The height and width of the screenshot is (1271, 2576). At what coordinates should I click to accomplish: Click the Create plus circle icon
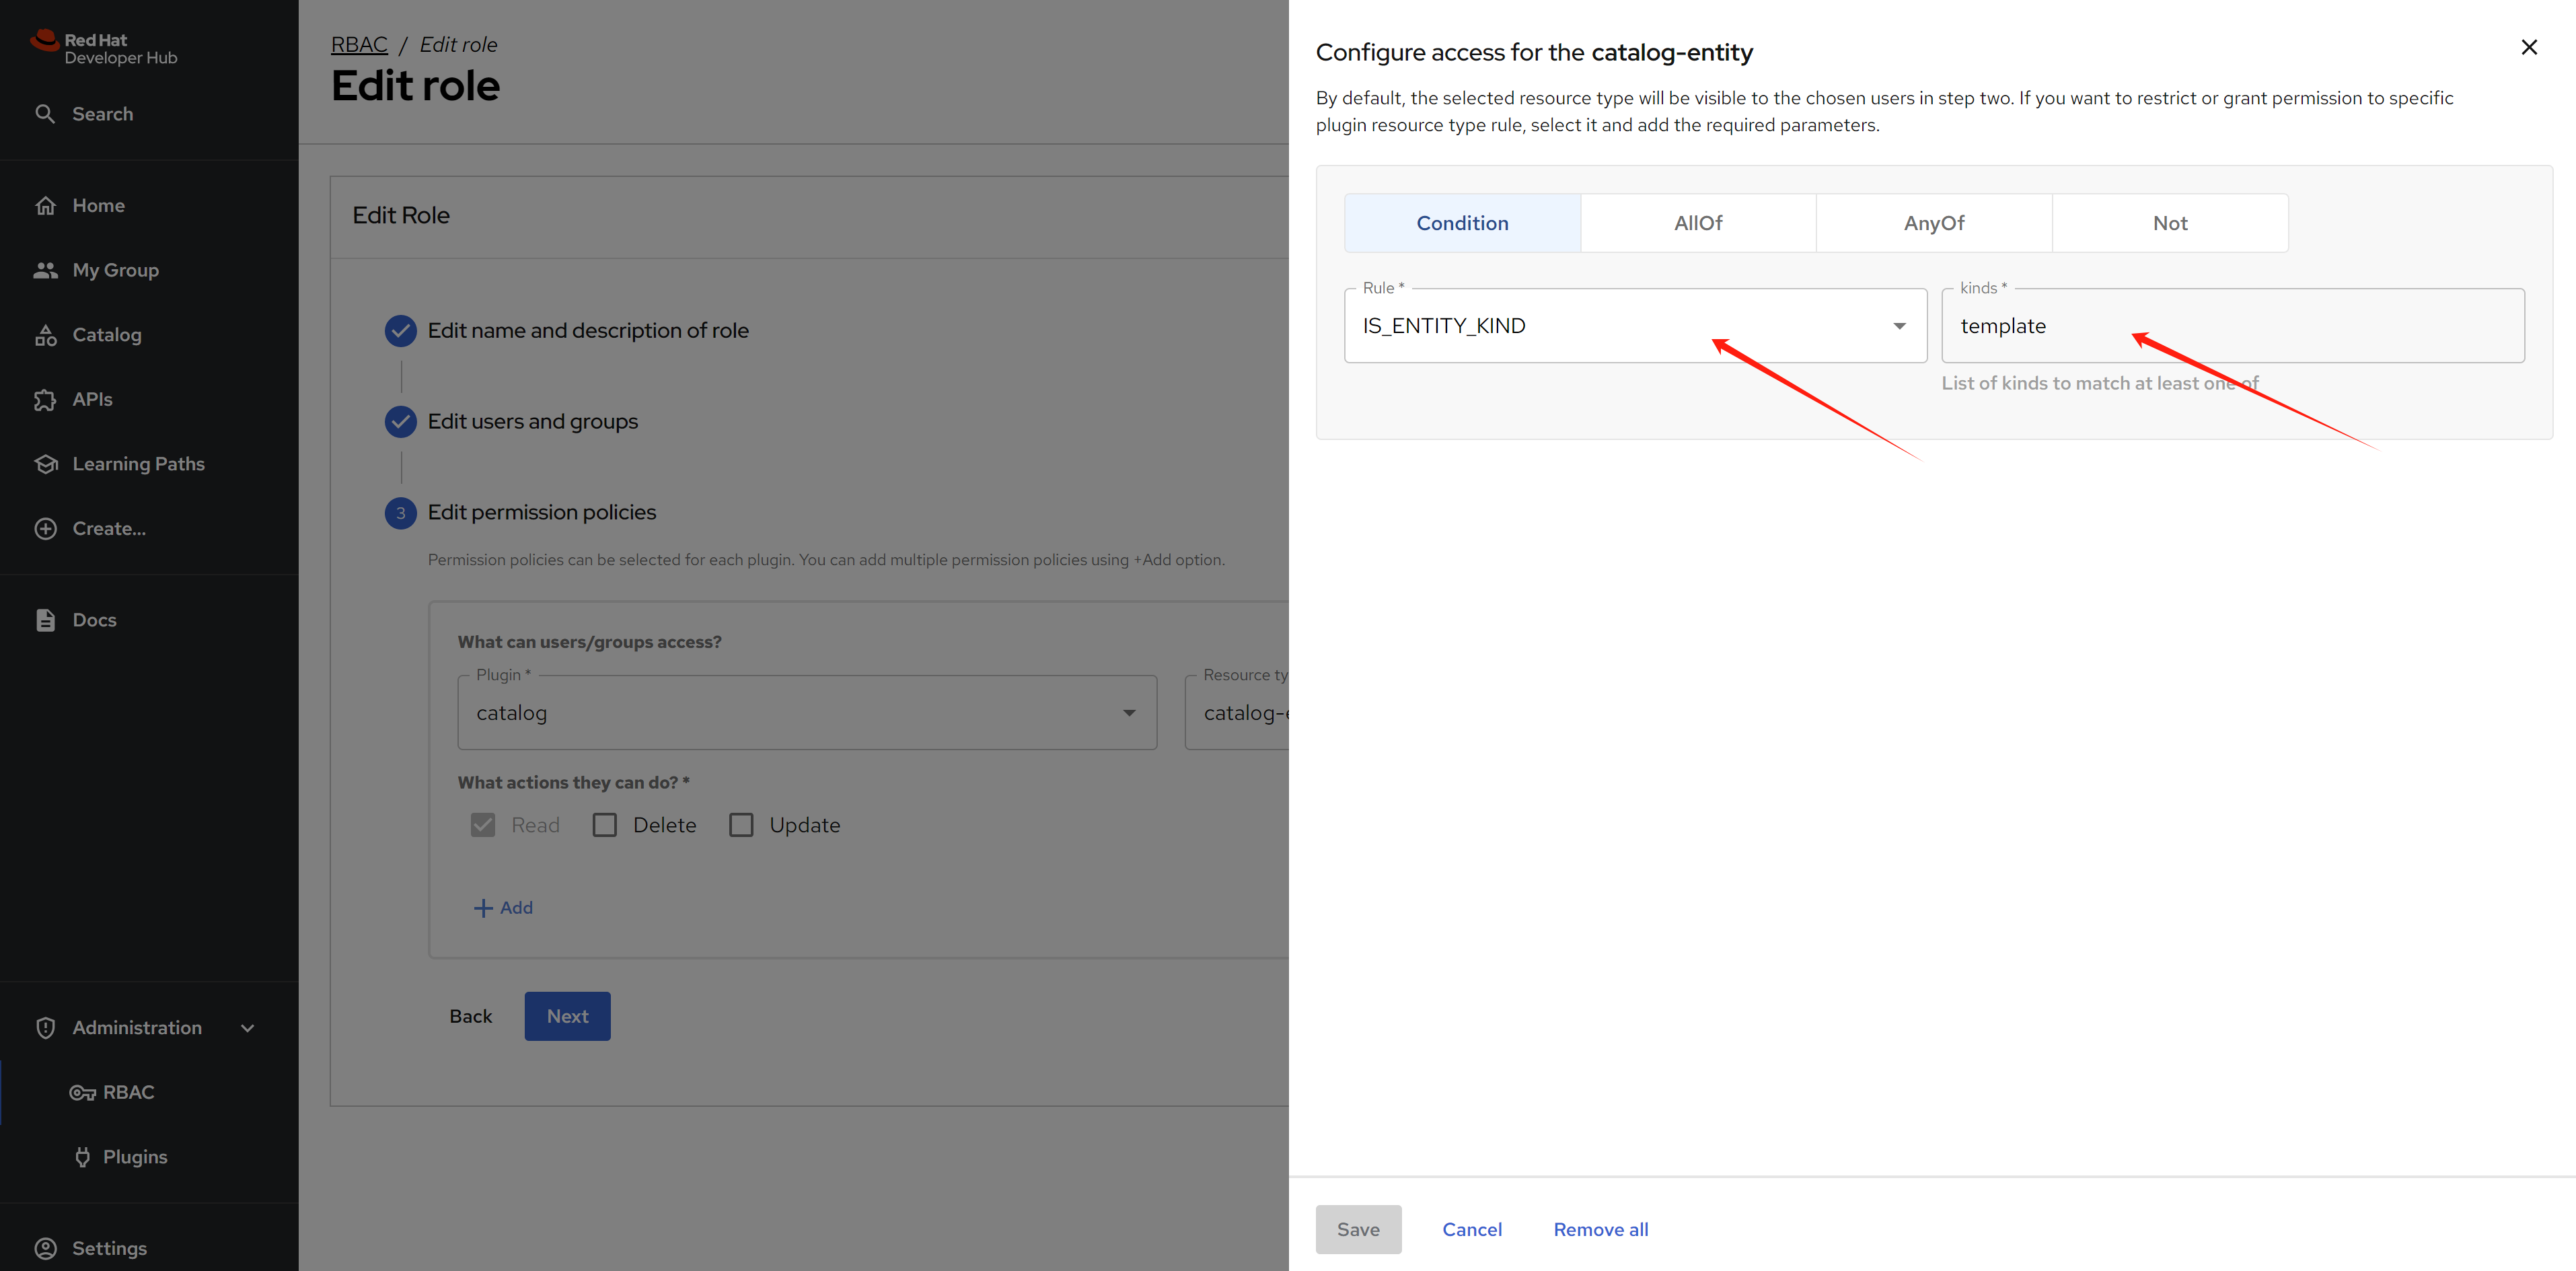click(46, 529)
